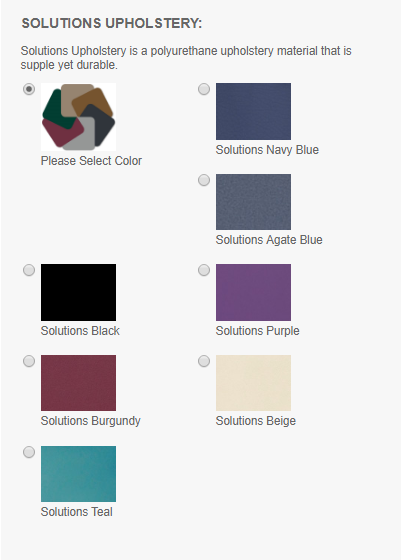Image resolution: width=401 pixels, height=560 pixels.
Task: Click the Please Select Color label
Action: pos(91,161)
